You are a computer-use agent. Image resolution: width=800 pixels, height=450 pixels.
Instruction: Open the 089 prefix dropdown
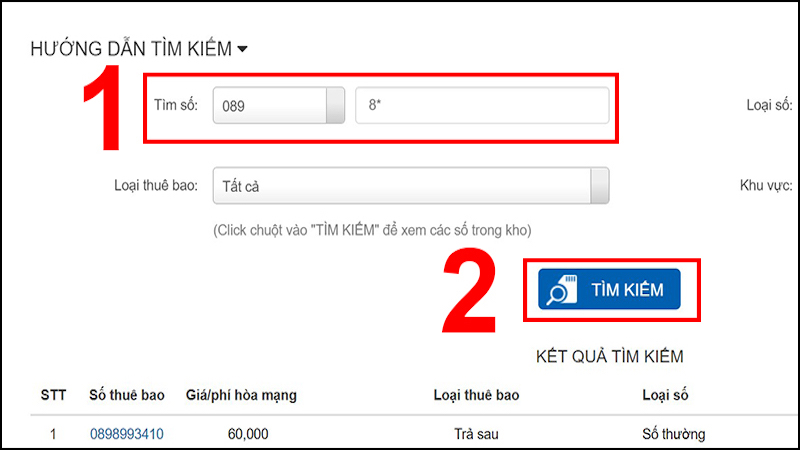[279, 106]
